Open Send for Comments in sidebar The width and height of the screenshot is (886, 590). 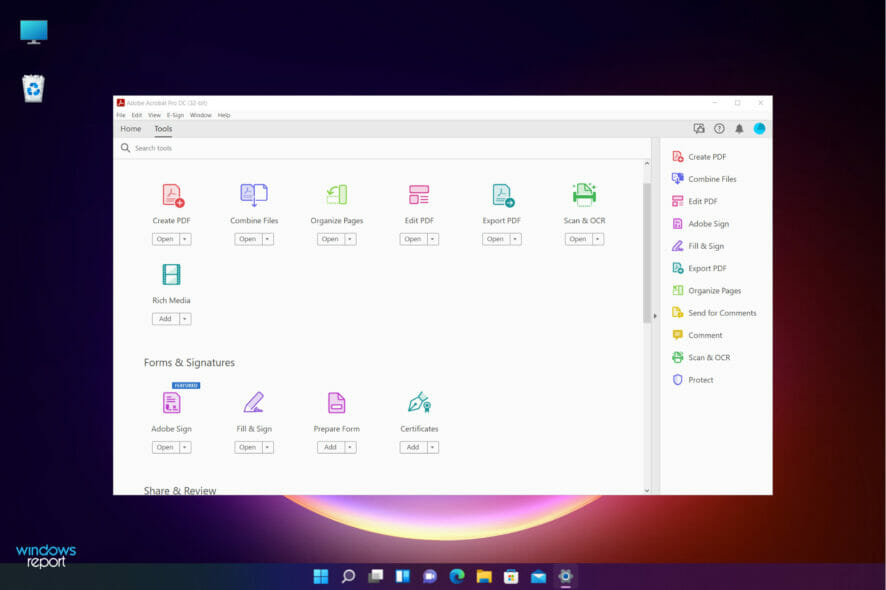714,313
